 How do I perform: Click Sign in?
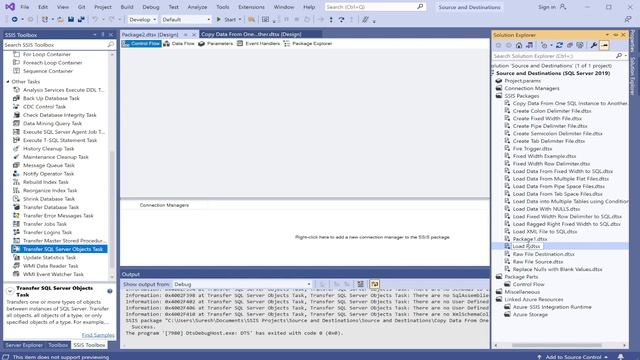pyautogui.click(x=547, y=7)
